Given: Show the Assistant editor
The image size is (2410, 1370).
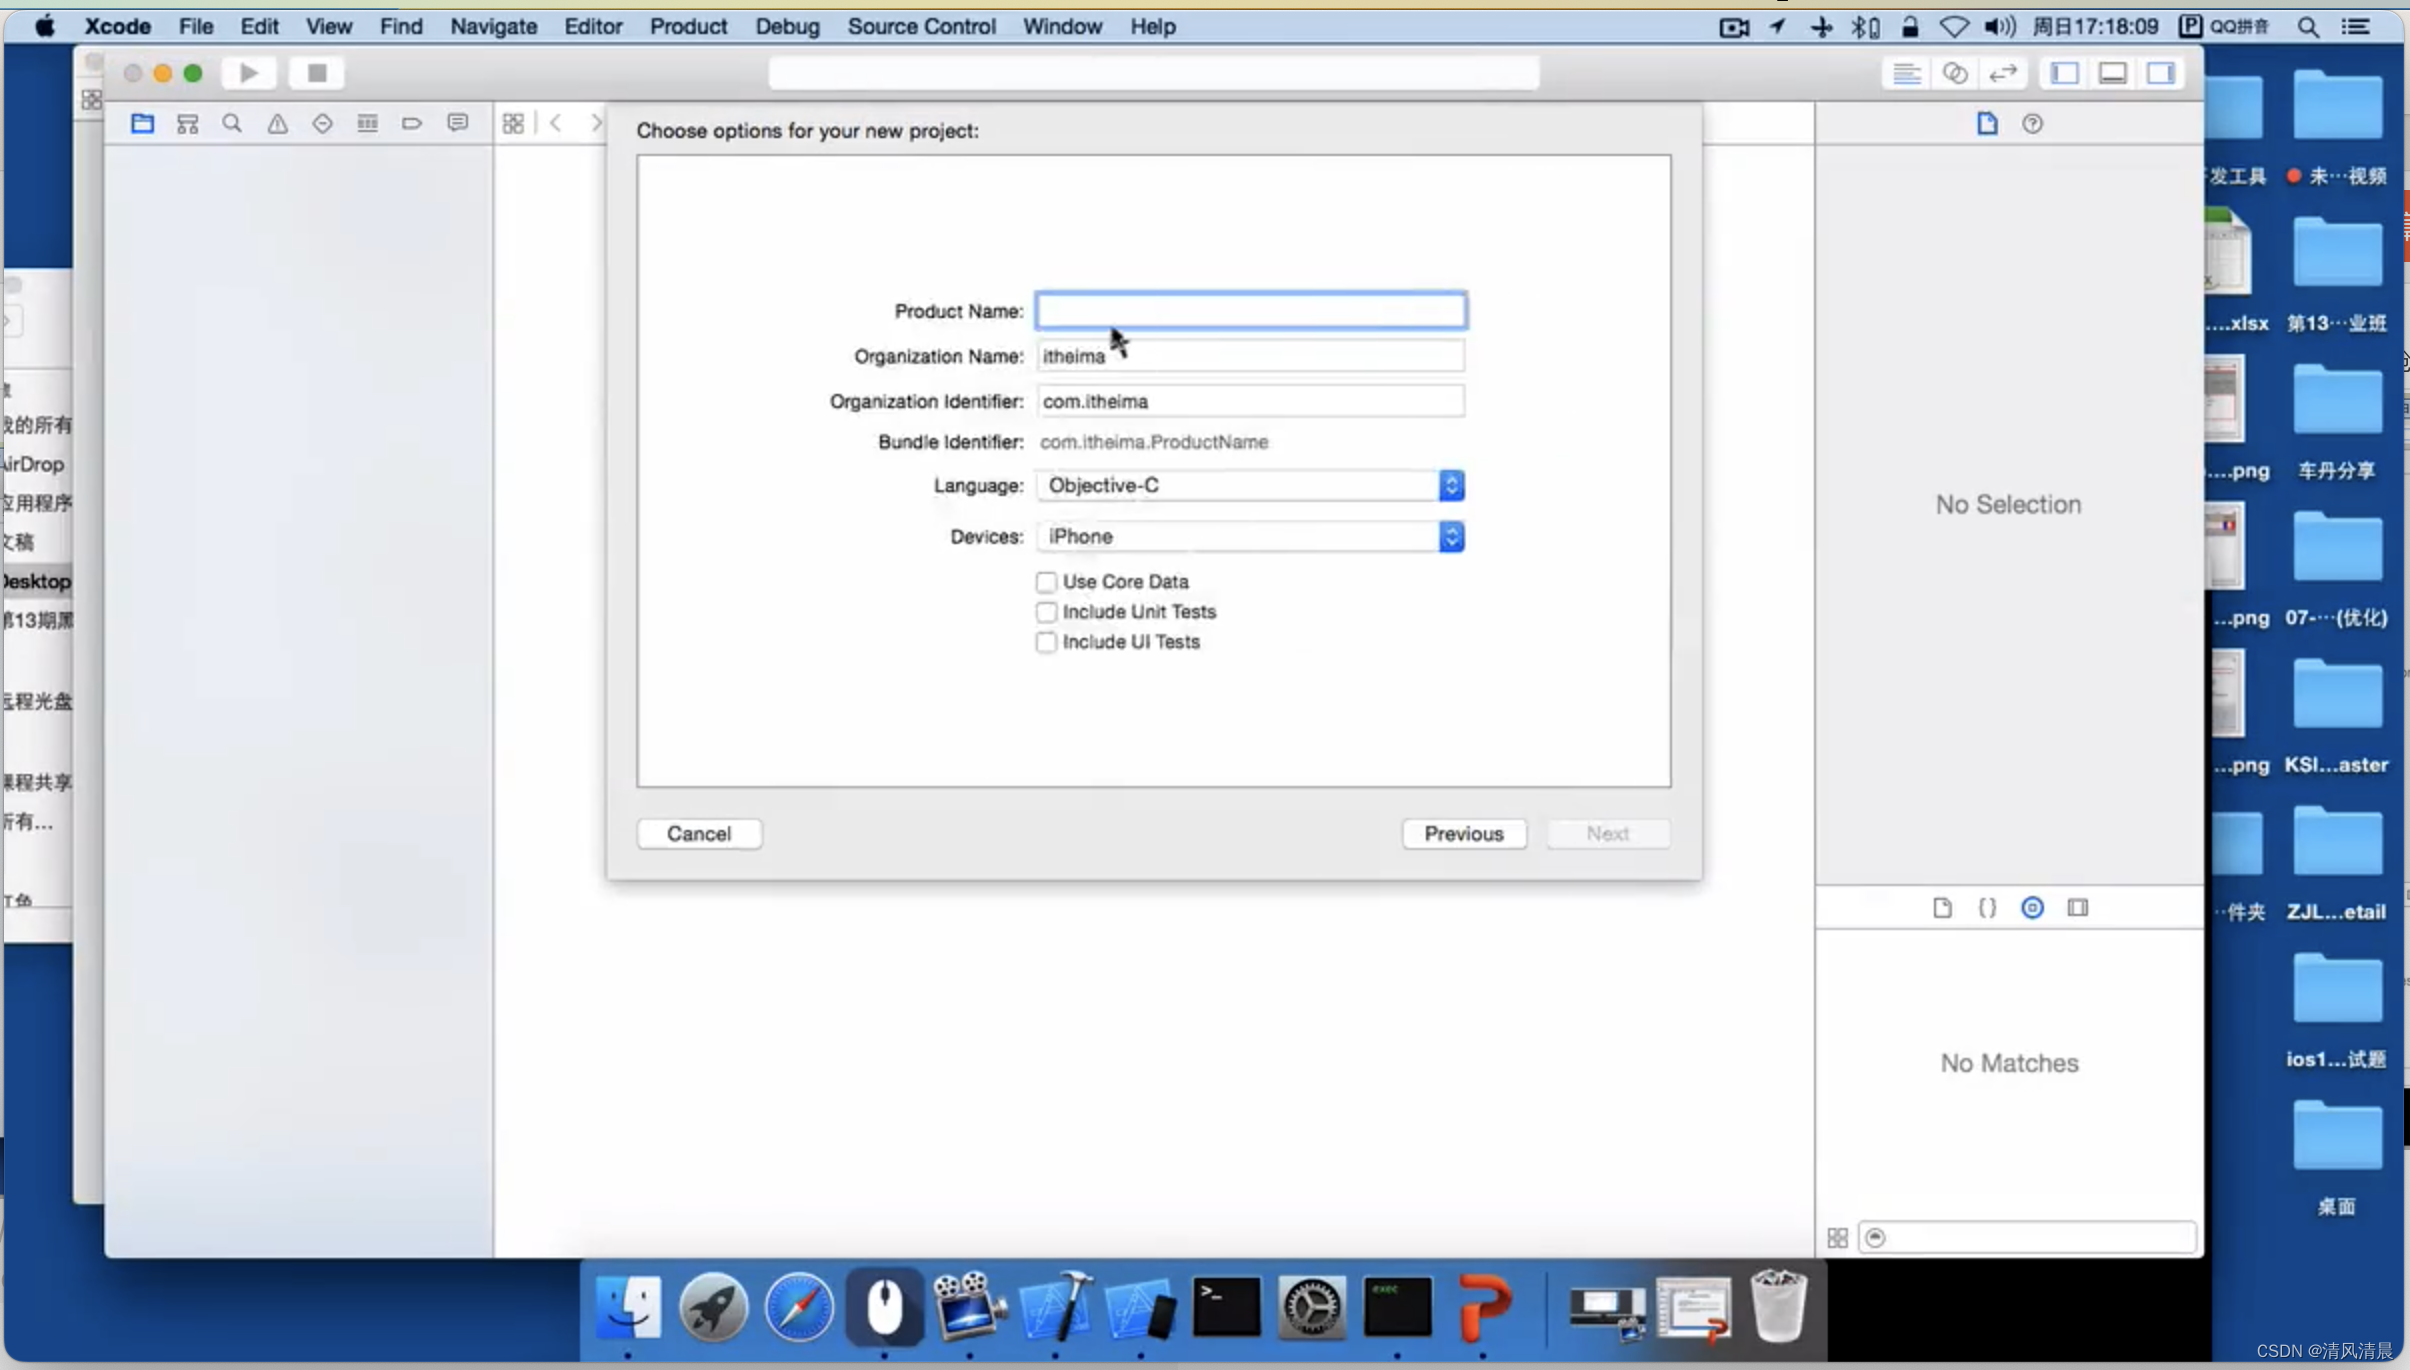Looking at the screenshot, I should pyautogui.click(x=1955, y=73).
